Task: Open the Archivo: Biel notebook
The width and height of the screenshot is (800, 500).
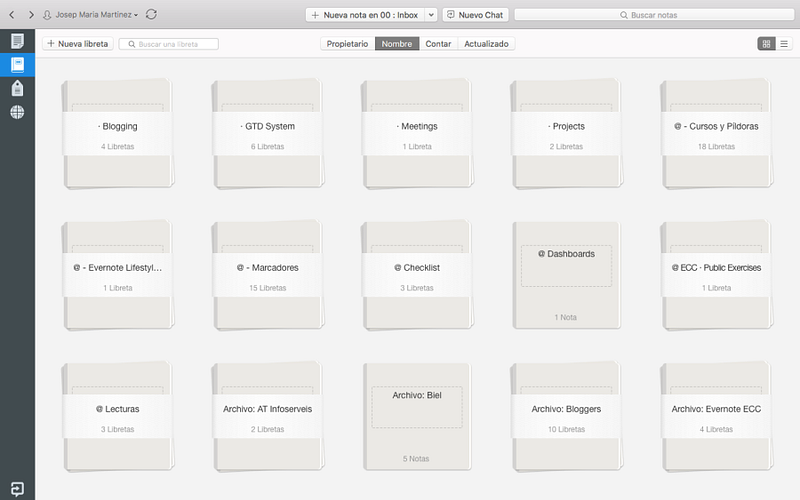Action: 417,416
